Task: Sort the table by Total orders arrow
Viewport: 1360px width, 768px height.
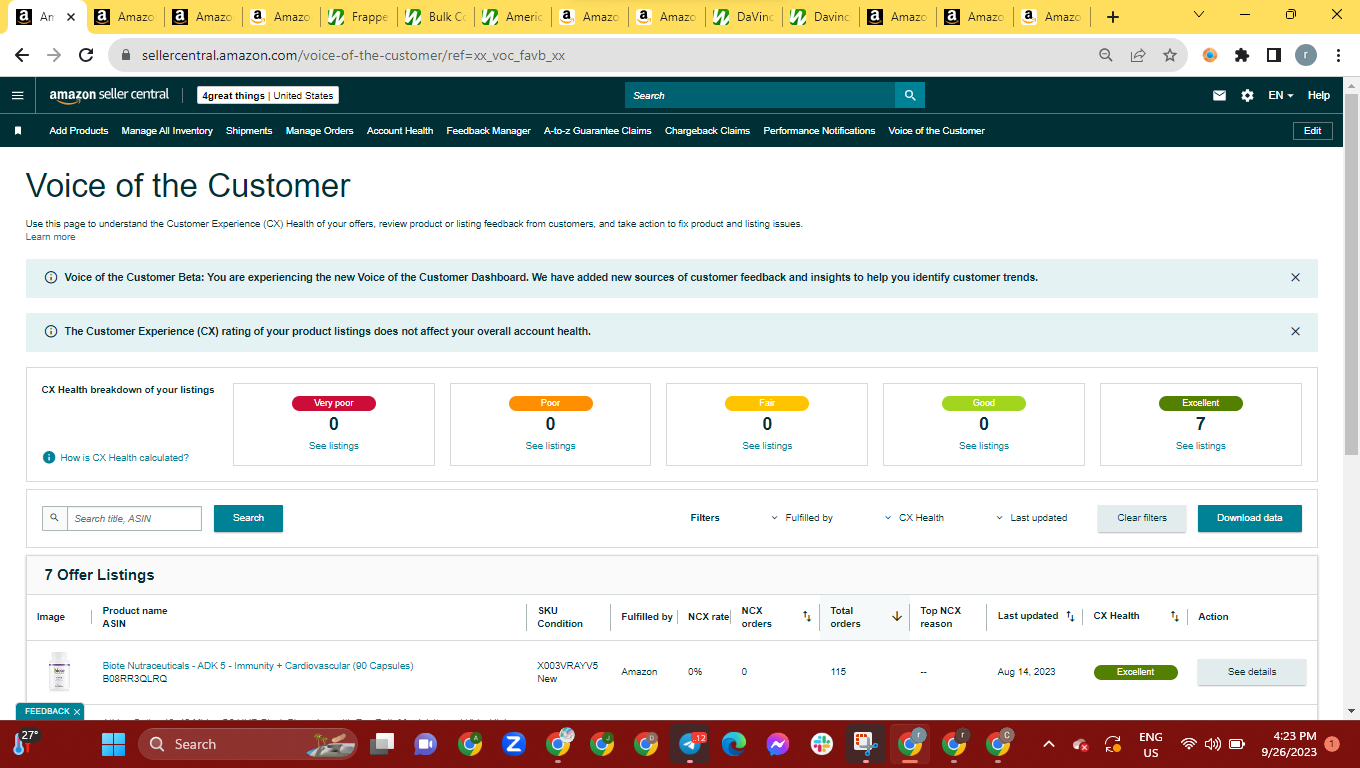Action: 897,617
